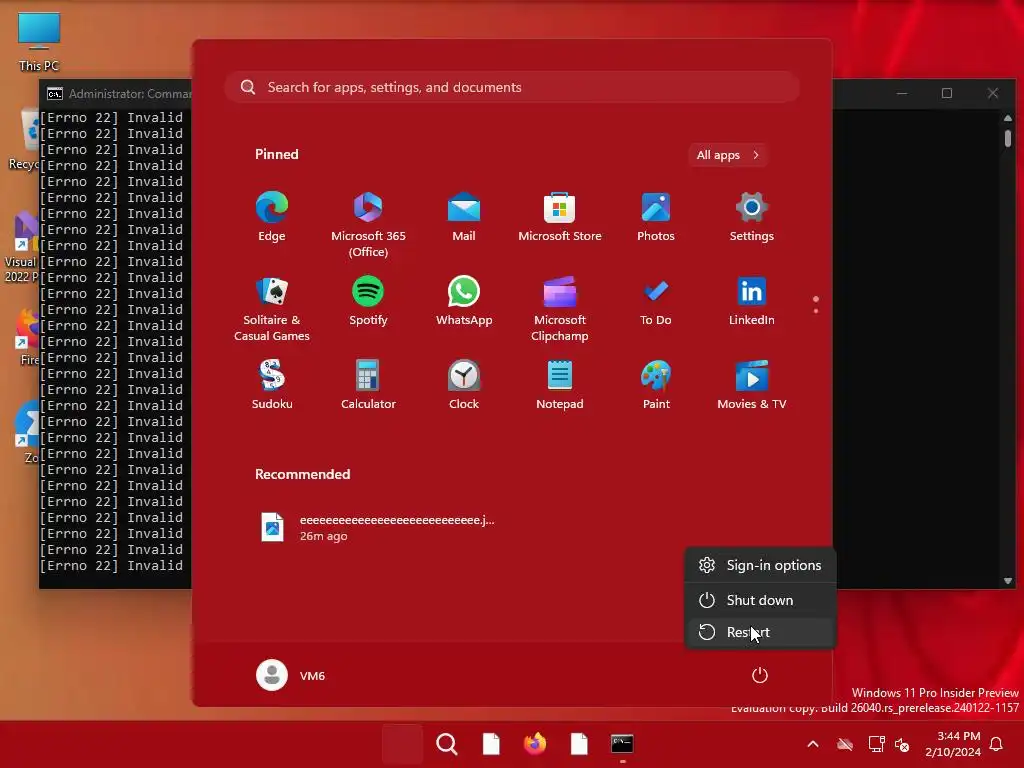Choose Restart from the power menu
Viewport: 1024px width, 768px height.
(x=760, y=632)
